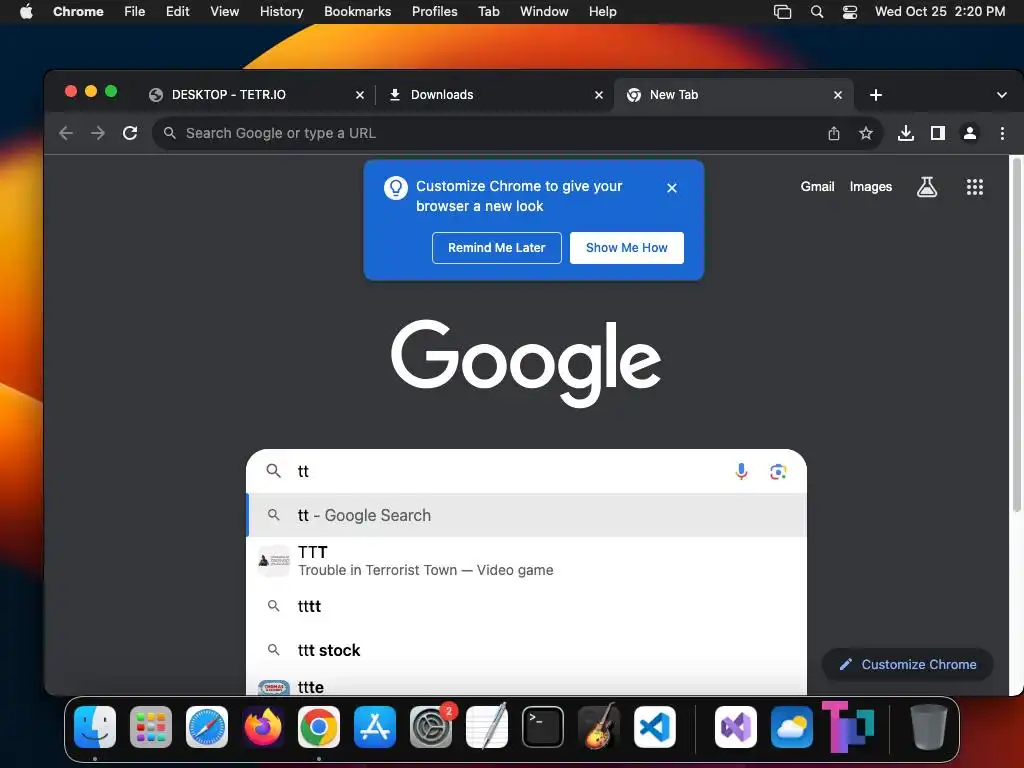This screenshot has width=1024, height=768.
Task: Open Finder from the dock
Action: click(95, 727)
